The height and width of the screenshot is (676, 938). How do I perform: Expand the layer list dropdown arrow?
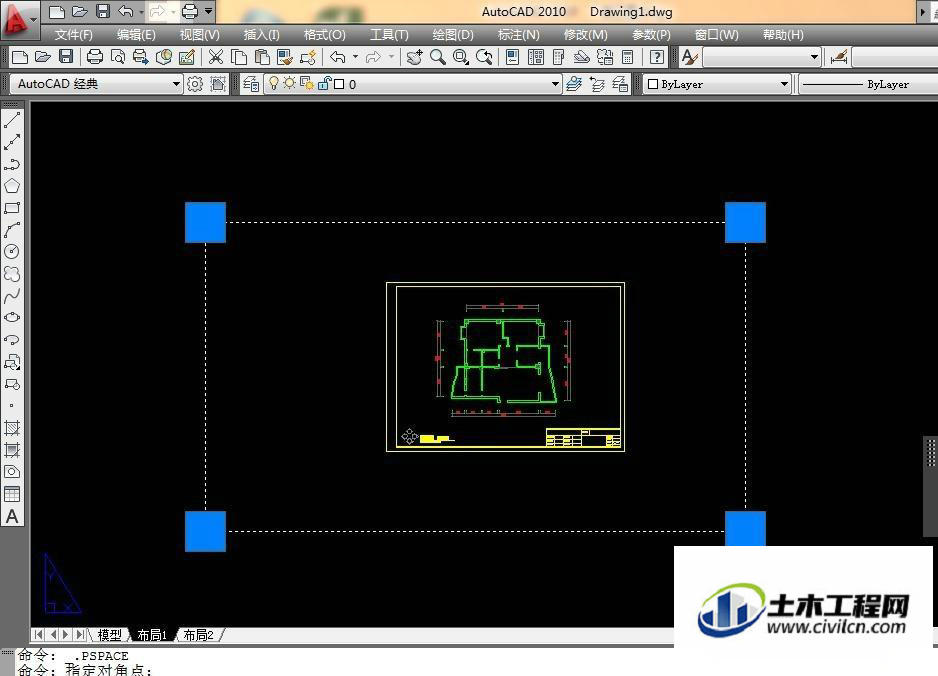click(555, 84)
